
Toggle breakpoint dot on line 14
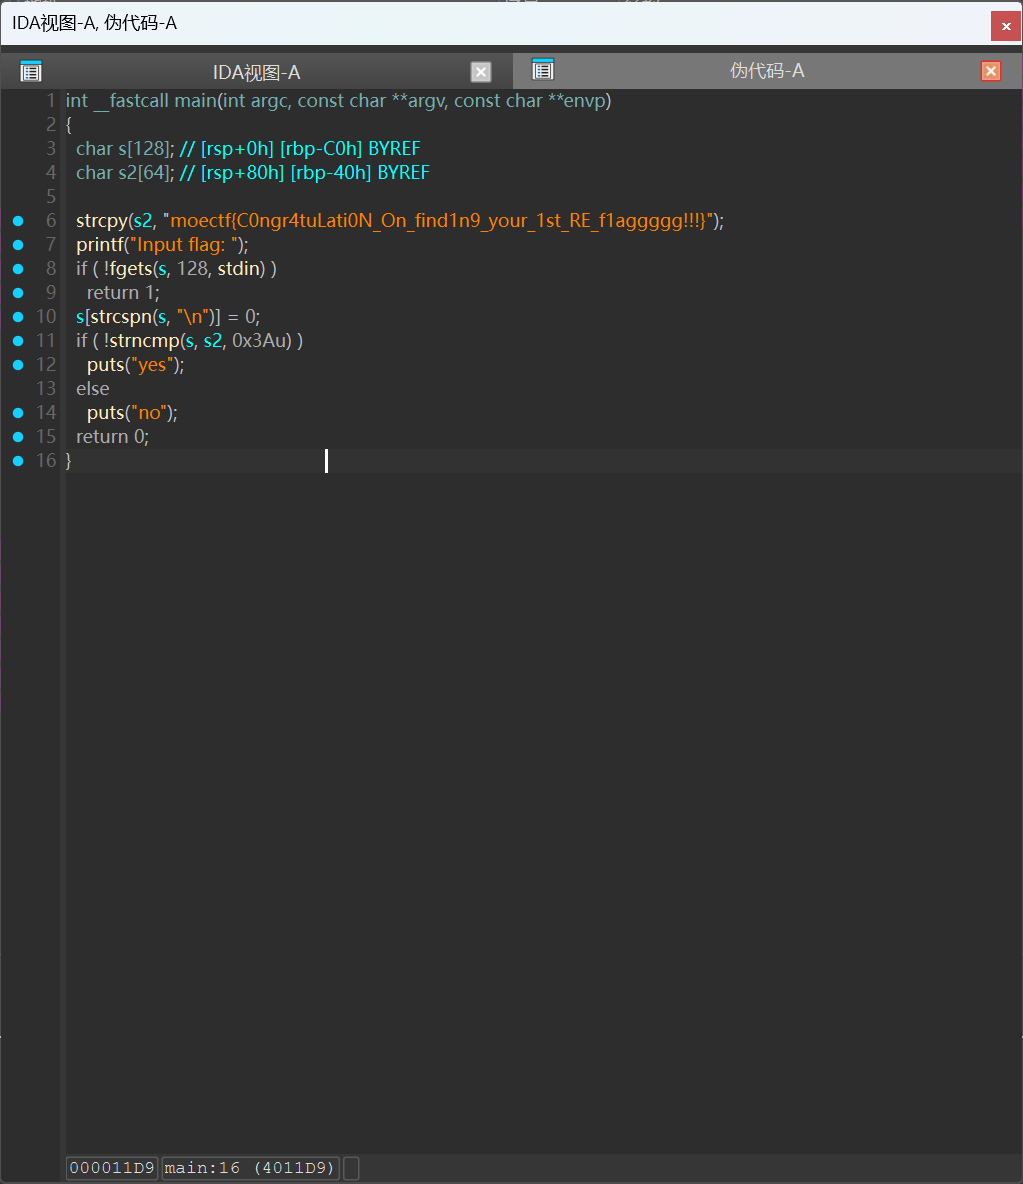point(18,413)
